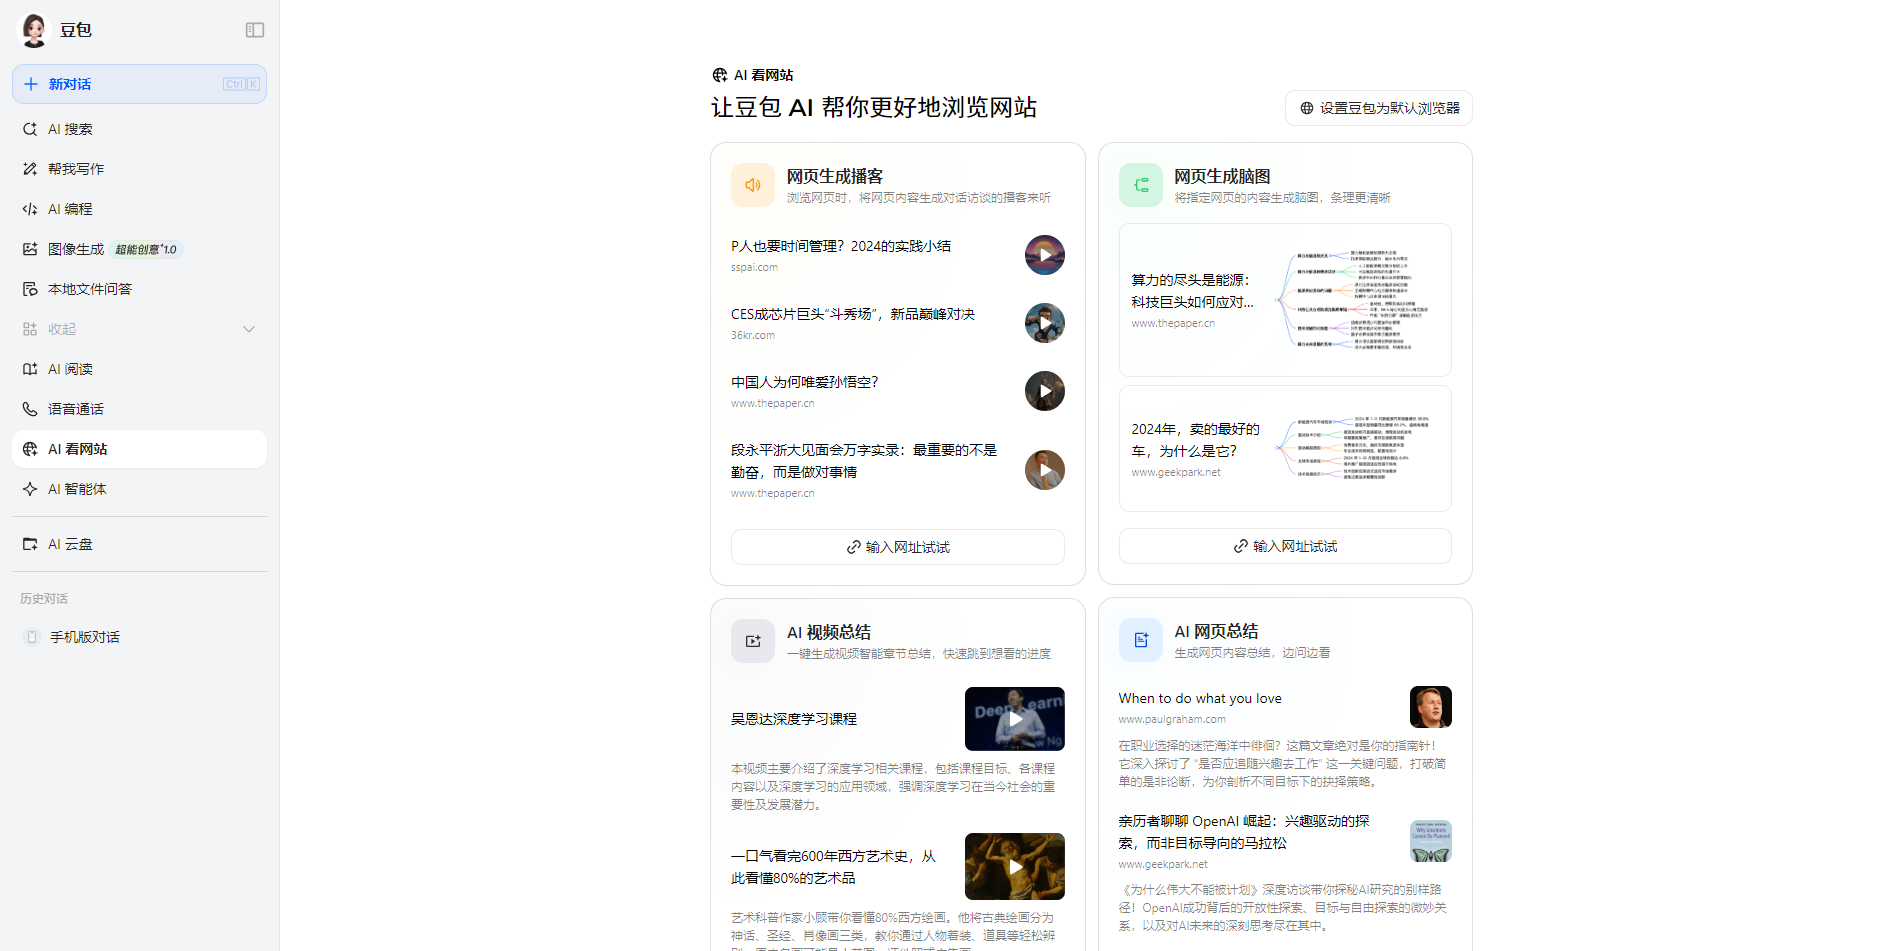Open 语音通话 voice call
Viewport: 1900px width, 951px height.
point(139,409)
